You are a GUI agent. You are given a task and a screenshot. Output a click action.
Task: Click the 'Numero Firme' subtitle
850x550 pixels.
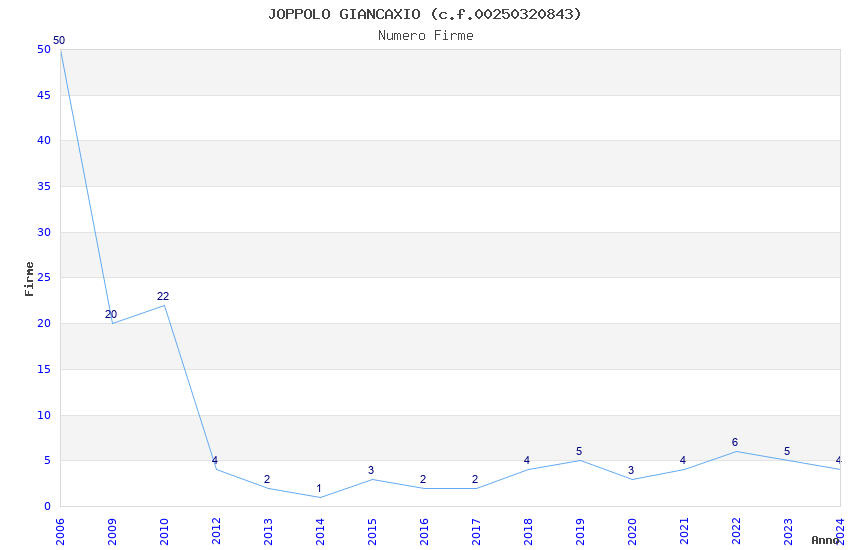point(425,36)
